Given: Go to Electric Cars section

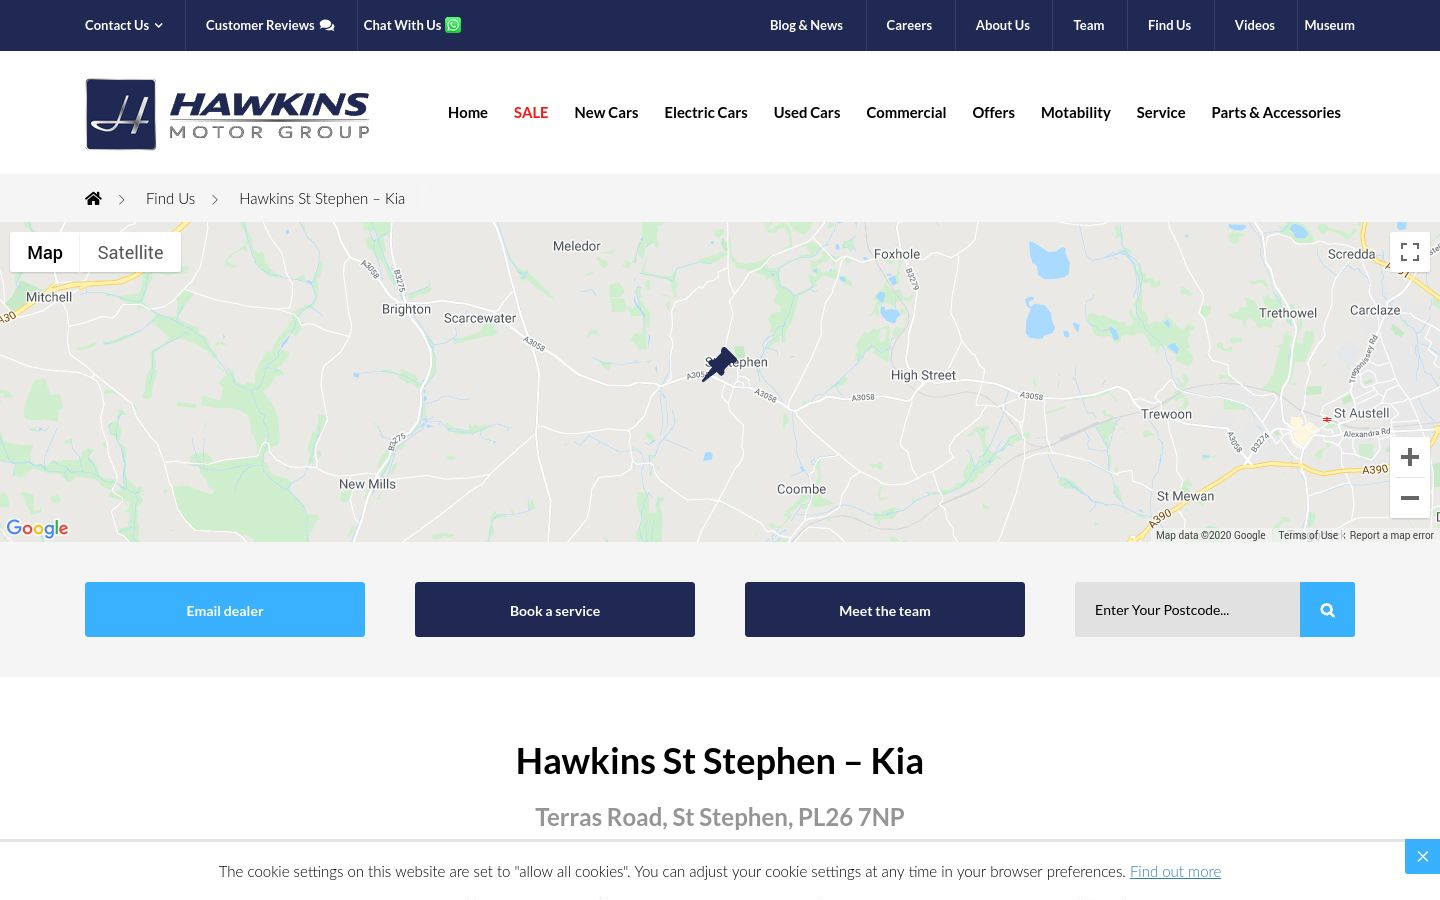Looking at the screenshot, I should [x=706, y=112].
